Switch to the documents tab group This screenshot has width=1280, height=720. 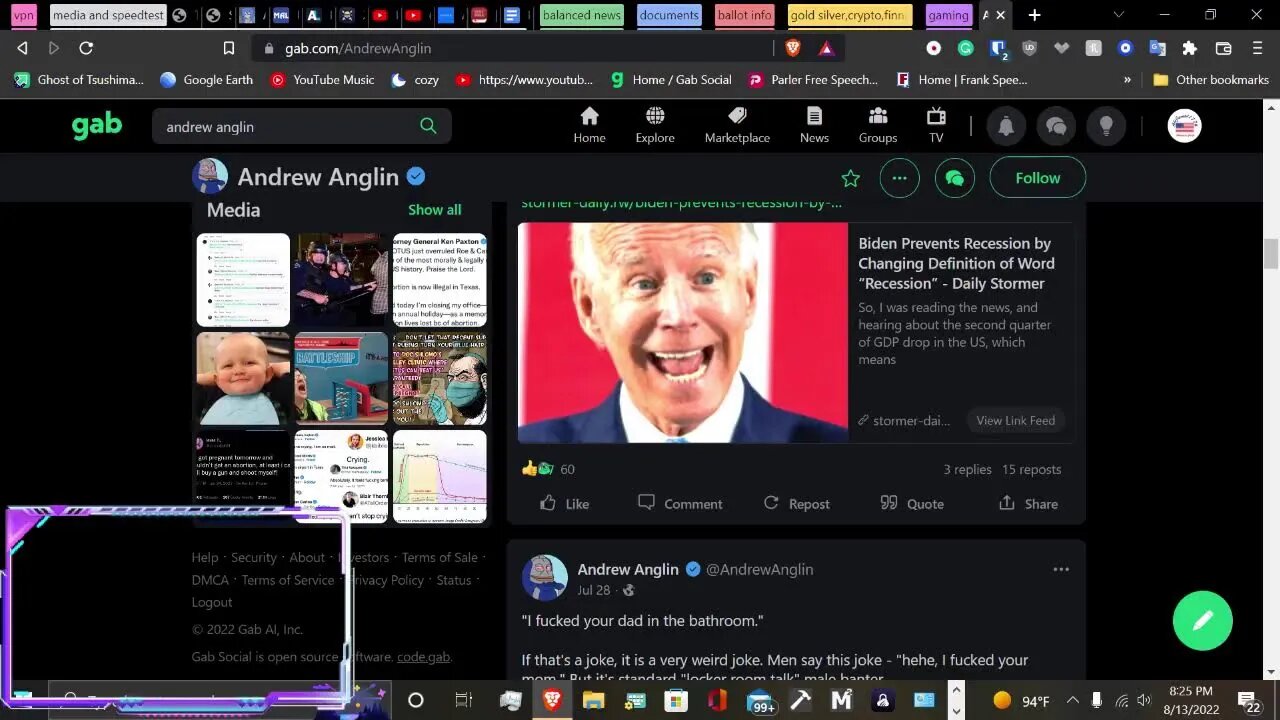pyautogui.click(x=669, y=15)
